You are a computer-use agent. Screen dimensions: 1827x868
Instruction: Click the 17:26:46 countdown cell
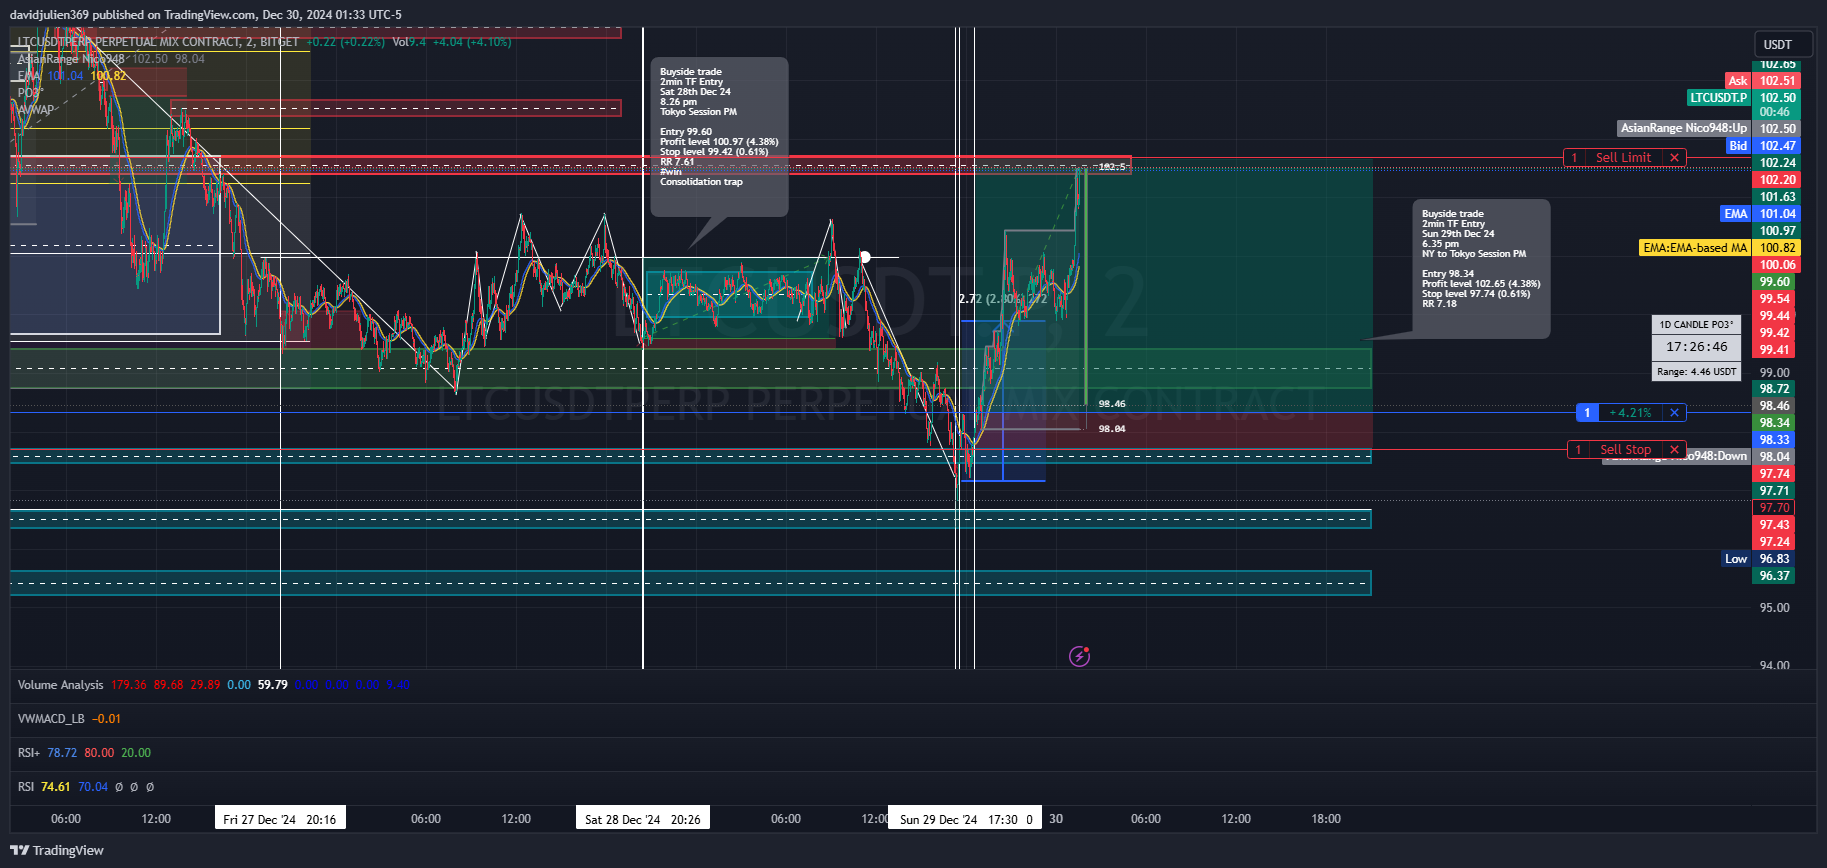(1696, 347)
